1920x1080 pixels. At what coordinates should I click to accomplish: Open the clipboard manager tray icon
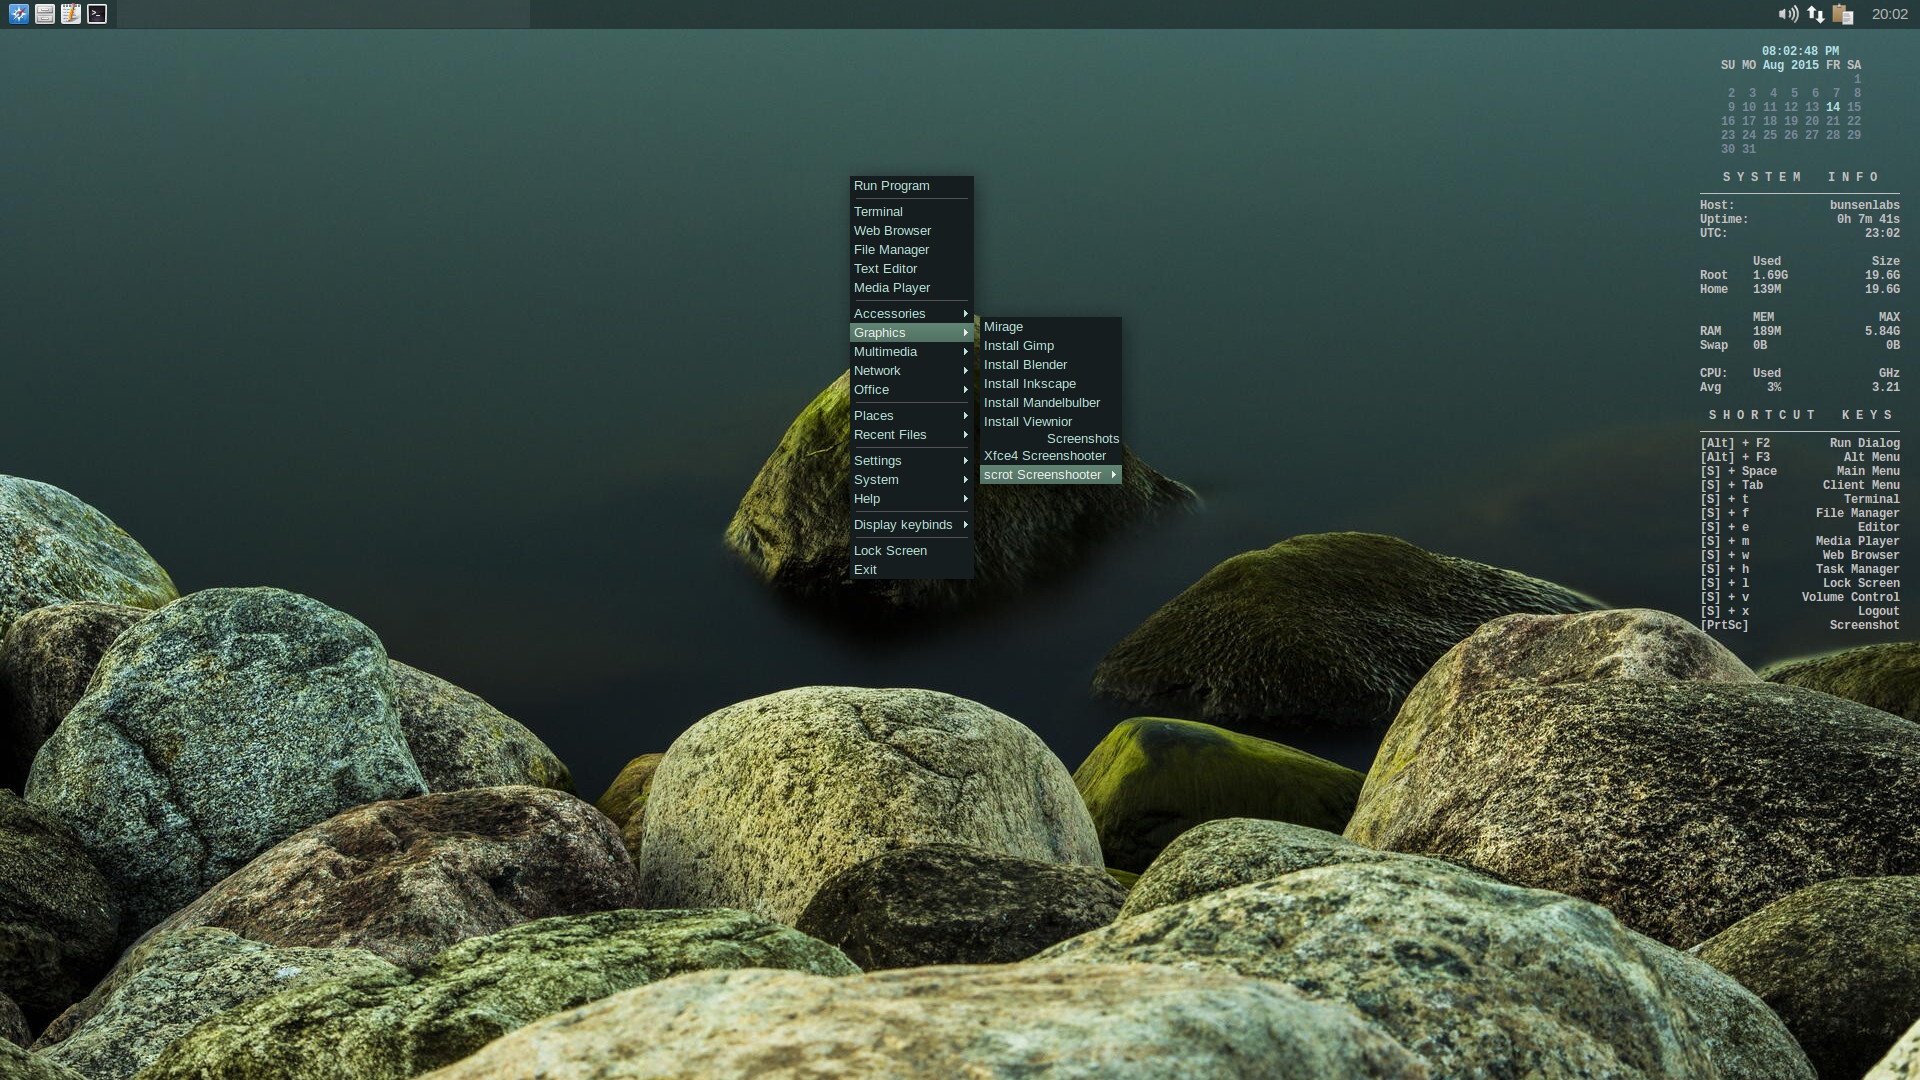[x=1843, y=14]
